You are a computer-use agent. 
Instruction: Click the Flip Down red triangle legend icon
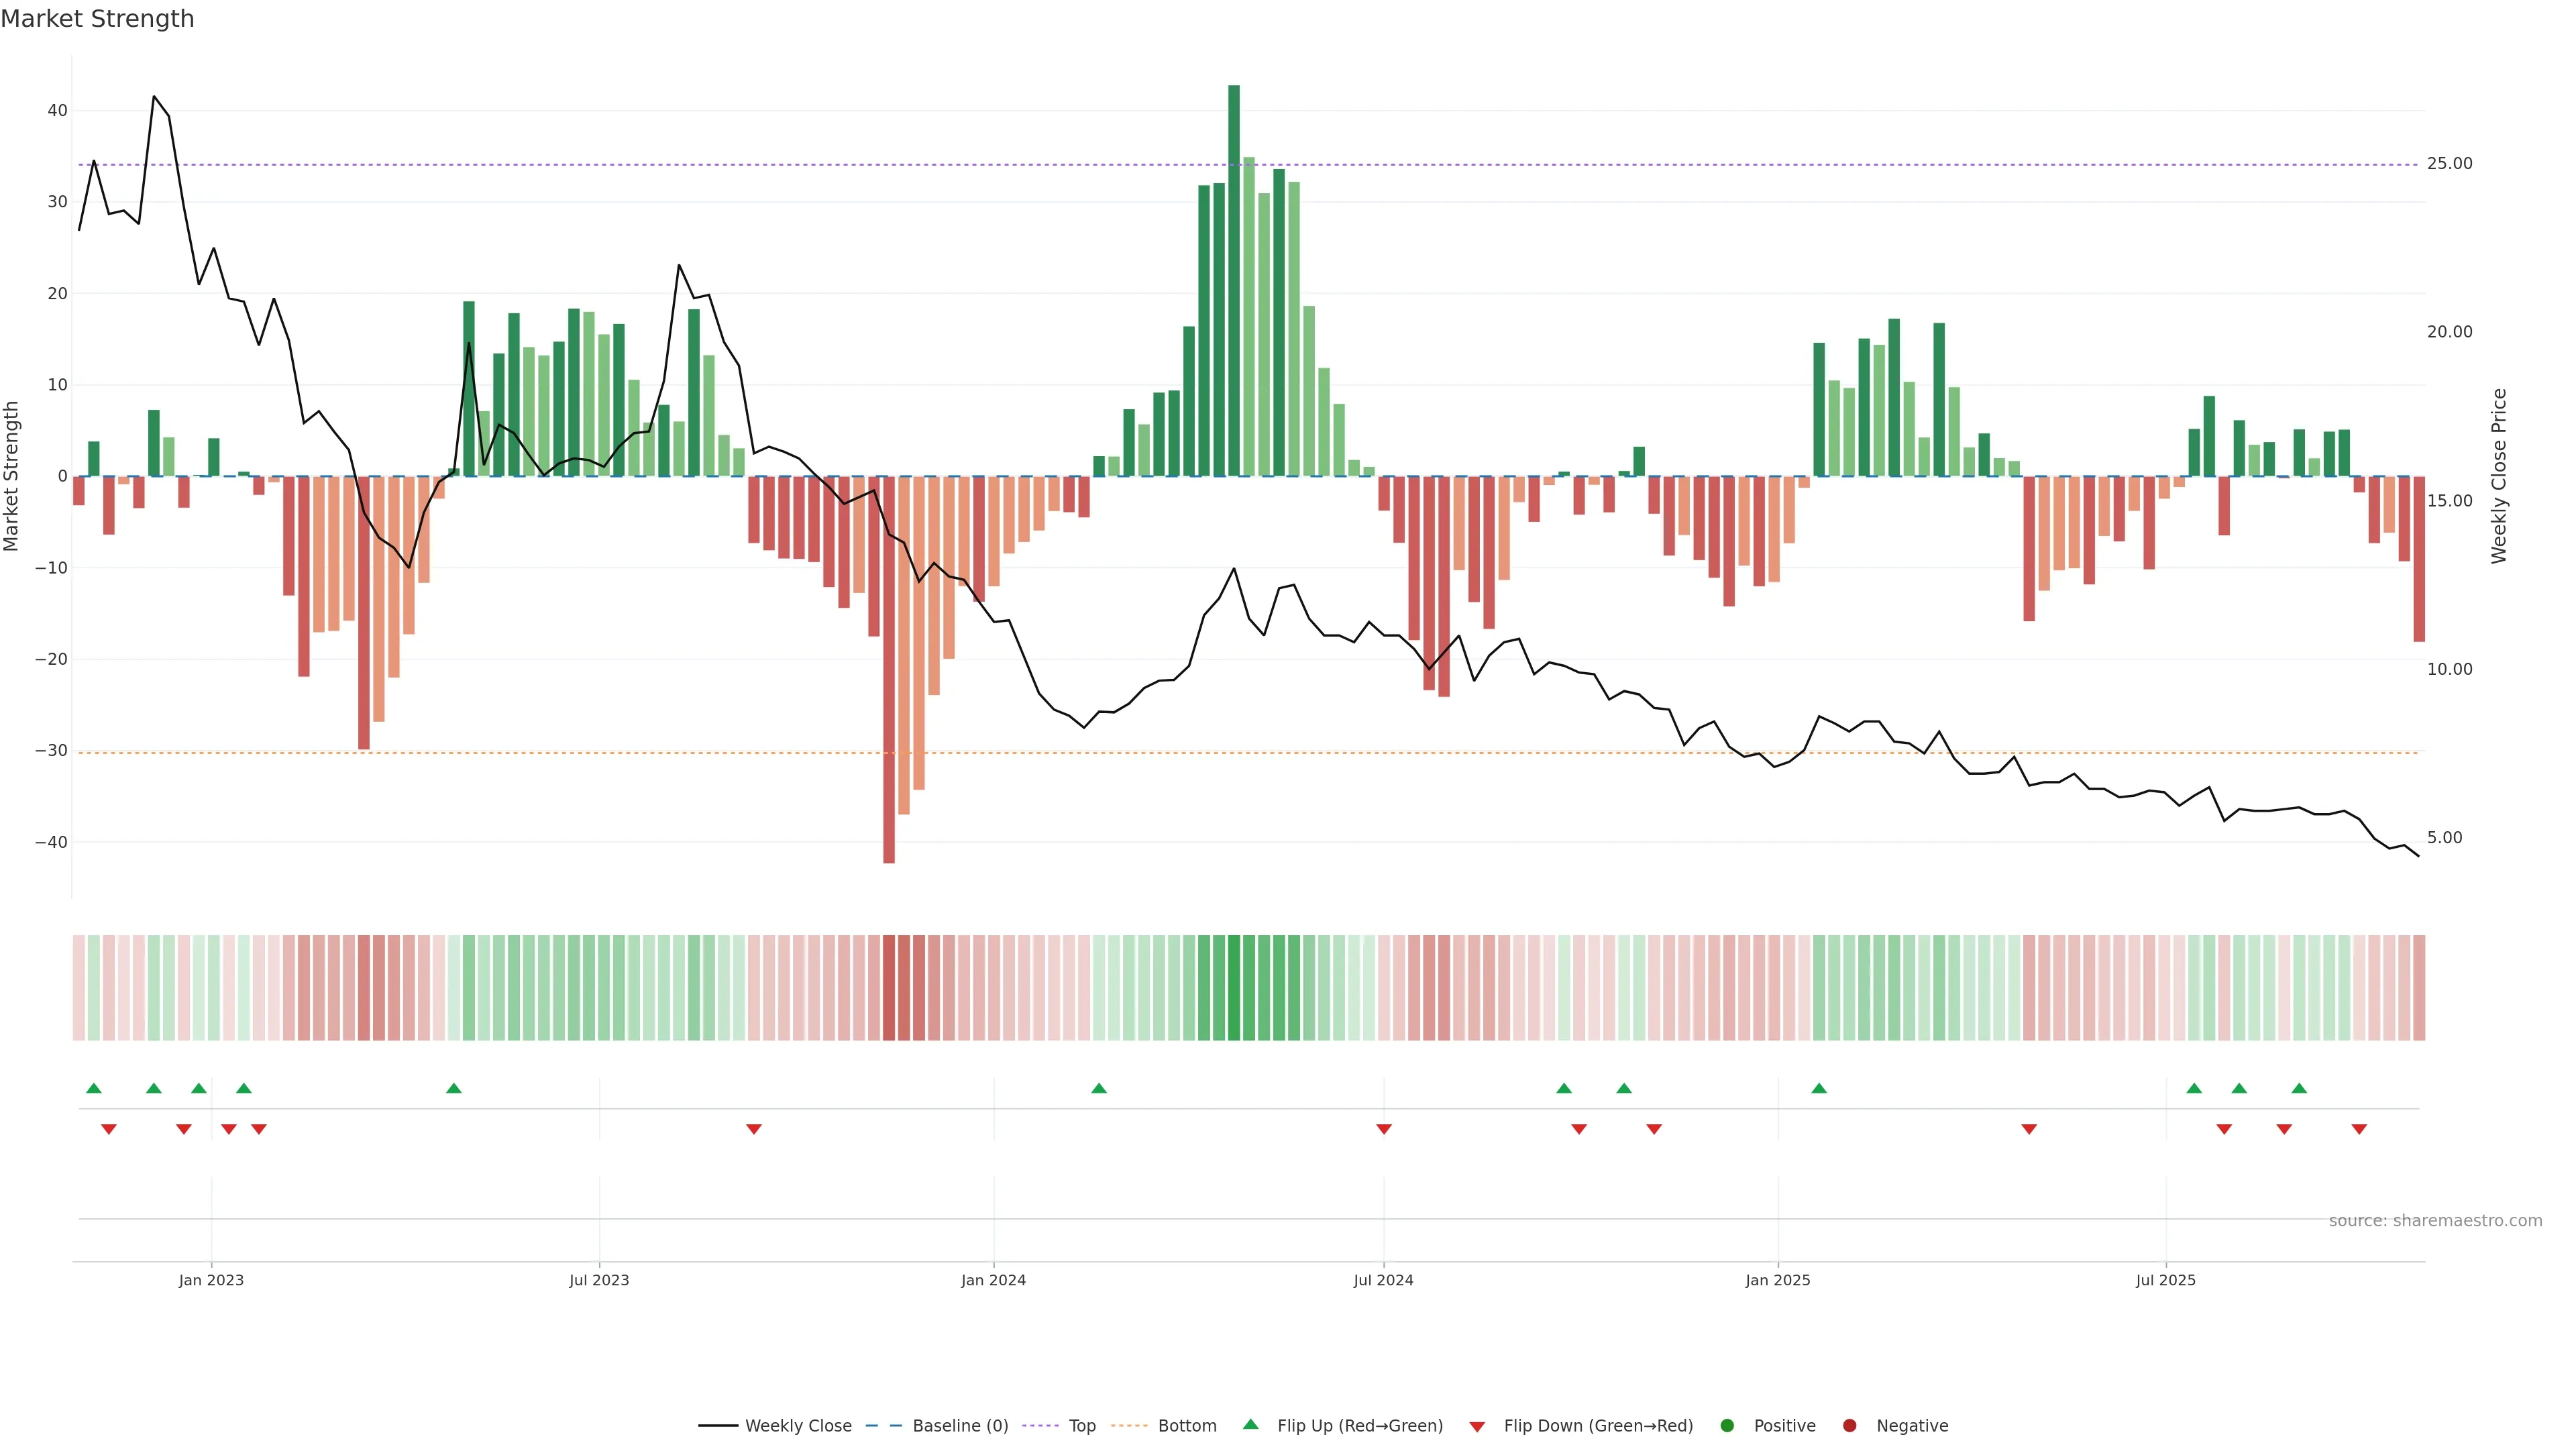pyautogui.click(x=1477, y=1427)
